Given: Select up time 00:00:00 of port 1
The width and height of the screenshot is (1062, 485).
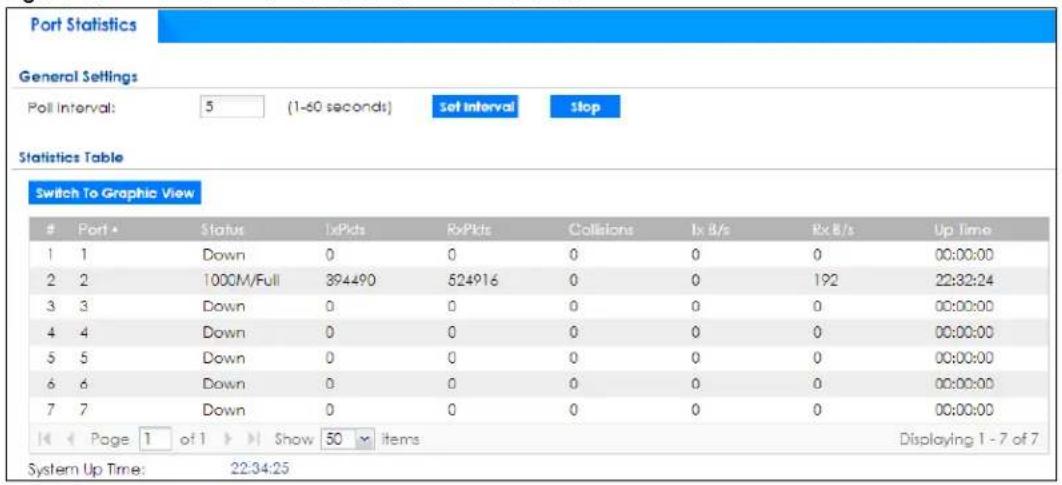Looking at the screenshot, I should (x=964, y=255).
